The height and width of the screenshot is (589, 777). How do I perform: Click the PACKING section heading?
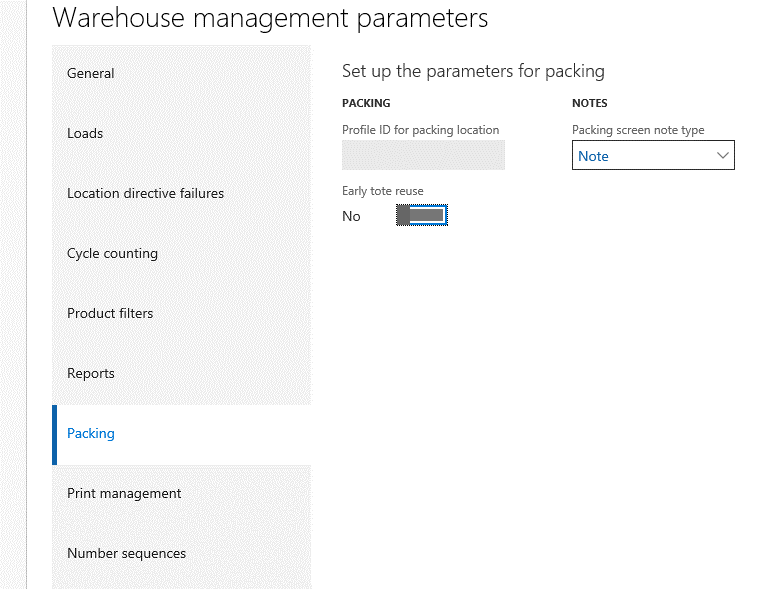[x=366, y=103]
